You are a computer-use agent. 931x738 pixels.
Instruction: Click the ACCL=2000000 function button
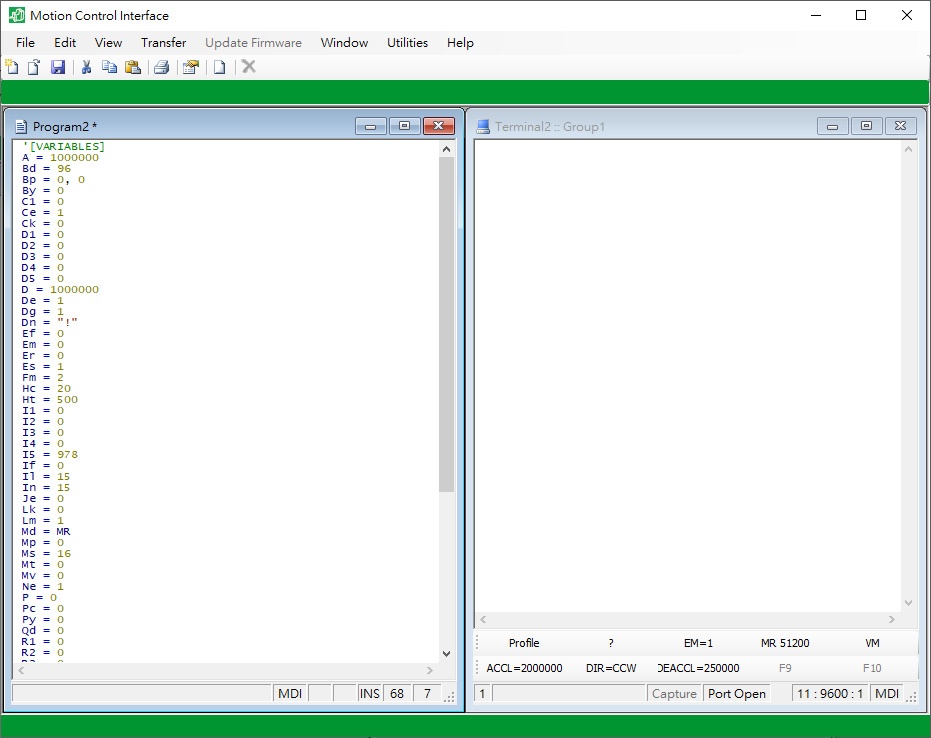coord(524,668)
